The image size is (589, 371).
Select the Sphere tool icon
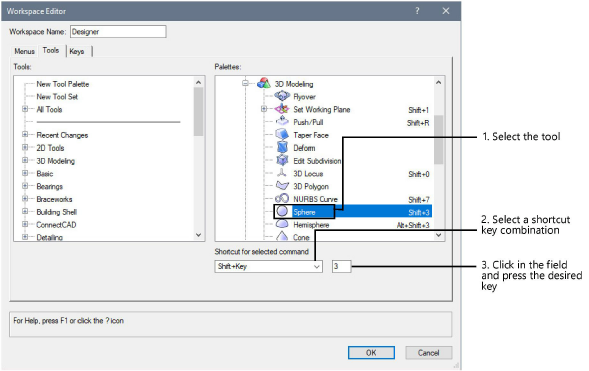[x=282, y=211]
